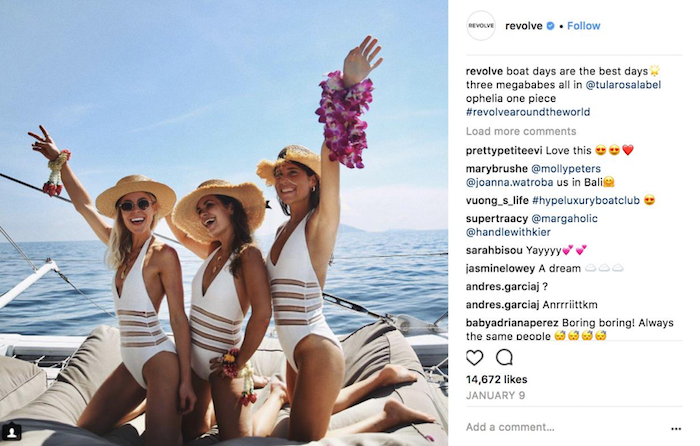Click the boat photo of three women
Image resolution: width=700 pixels, height=446 pixels.
point(224,222)
